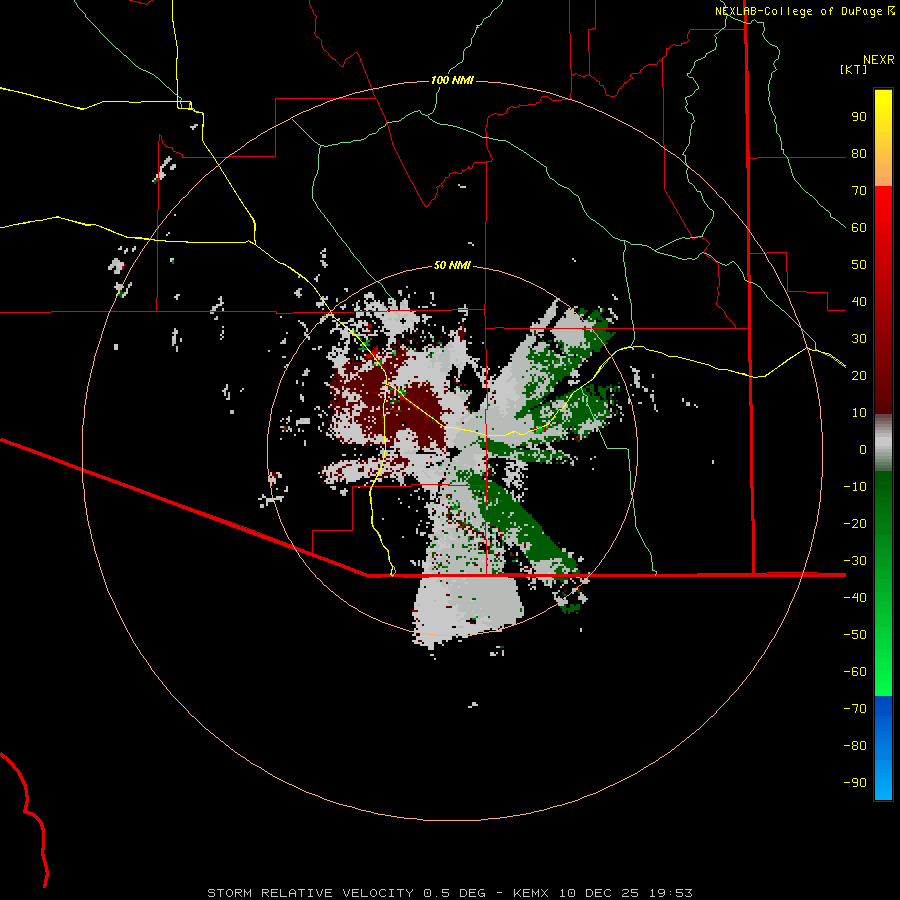Screen dimensions: 900x900
Task: Pick the yellow top segment of color bar
Action: [x=883, y=138]
